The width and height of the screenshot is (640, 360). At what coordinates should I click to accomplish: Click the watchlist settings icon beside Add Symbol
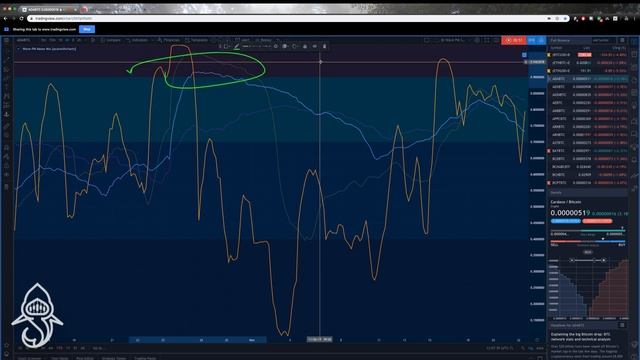click(x=622, y=40)
